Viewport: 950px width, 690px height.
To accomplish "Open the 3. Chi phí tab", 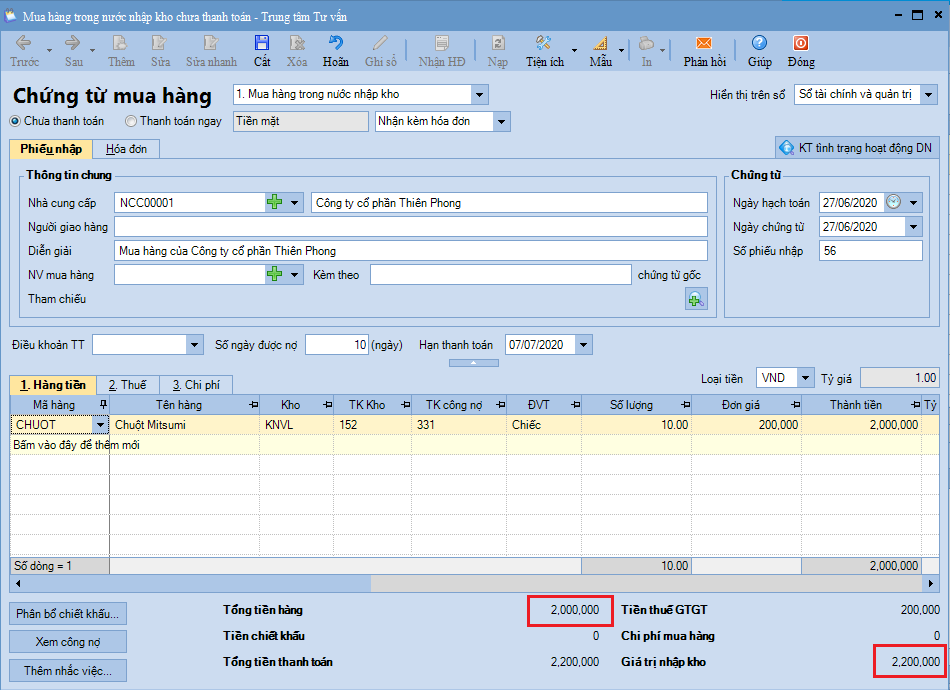I will click(196, 385).
